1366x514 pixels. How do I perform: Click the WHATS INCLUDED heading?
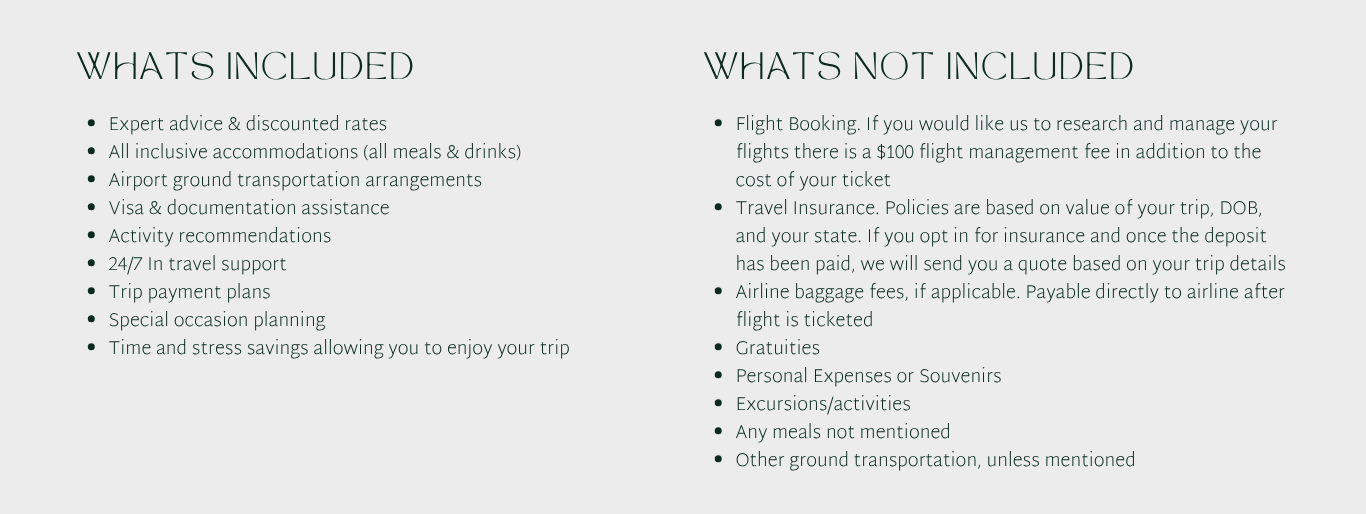pos(245,67)
